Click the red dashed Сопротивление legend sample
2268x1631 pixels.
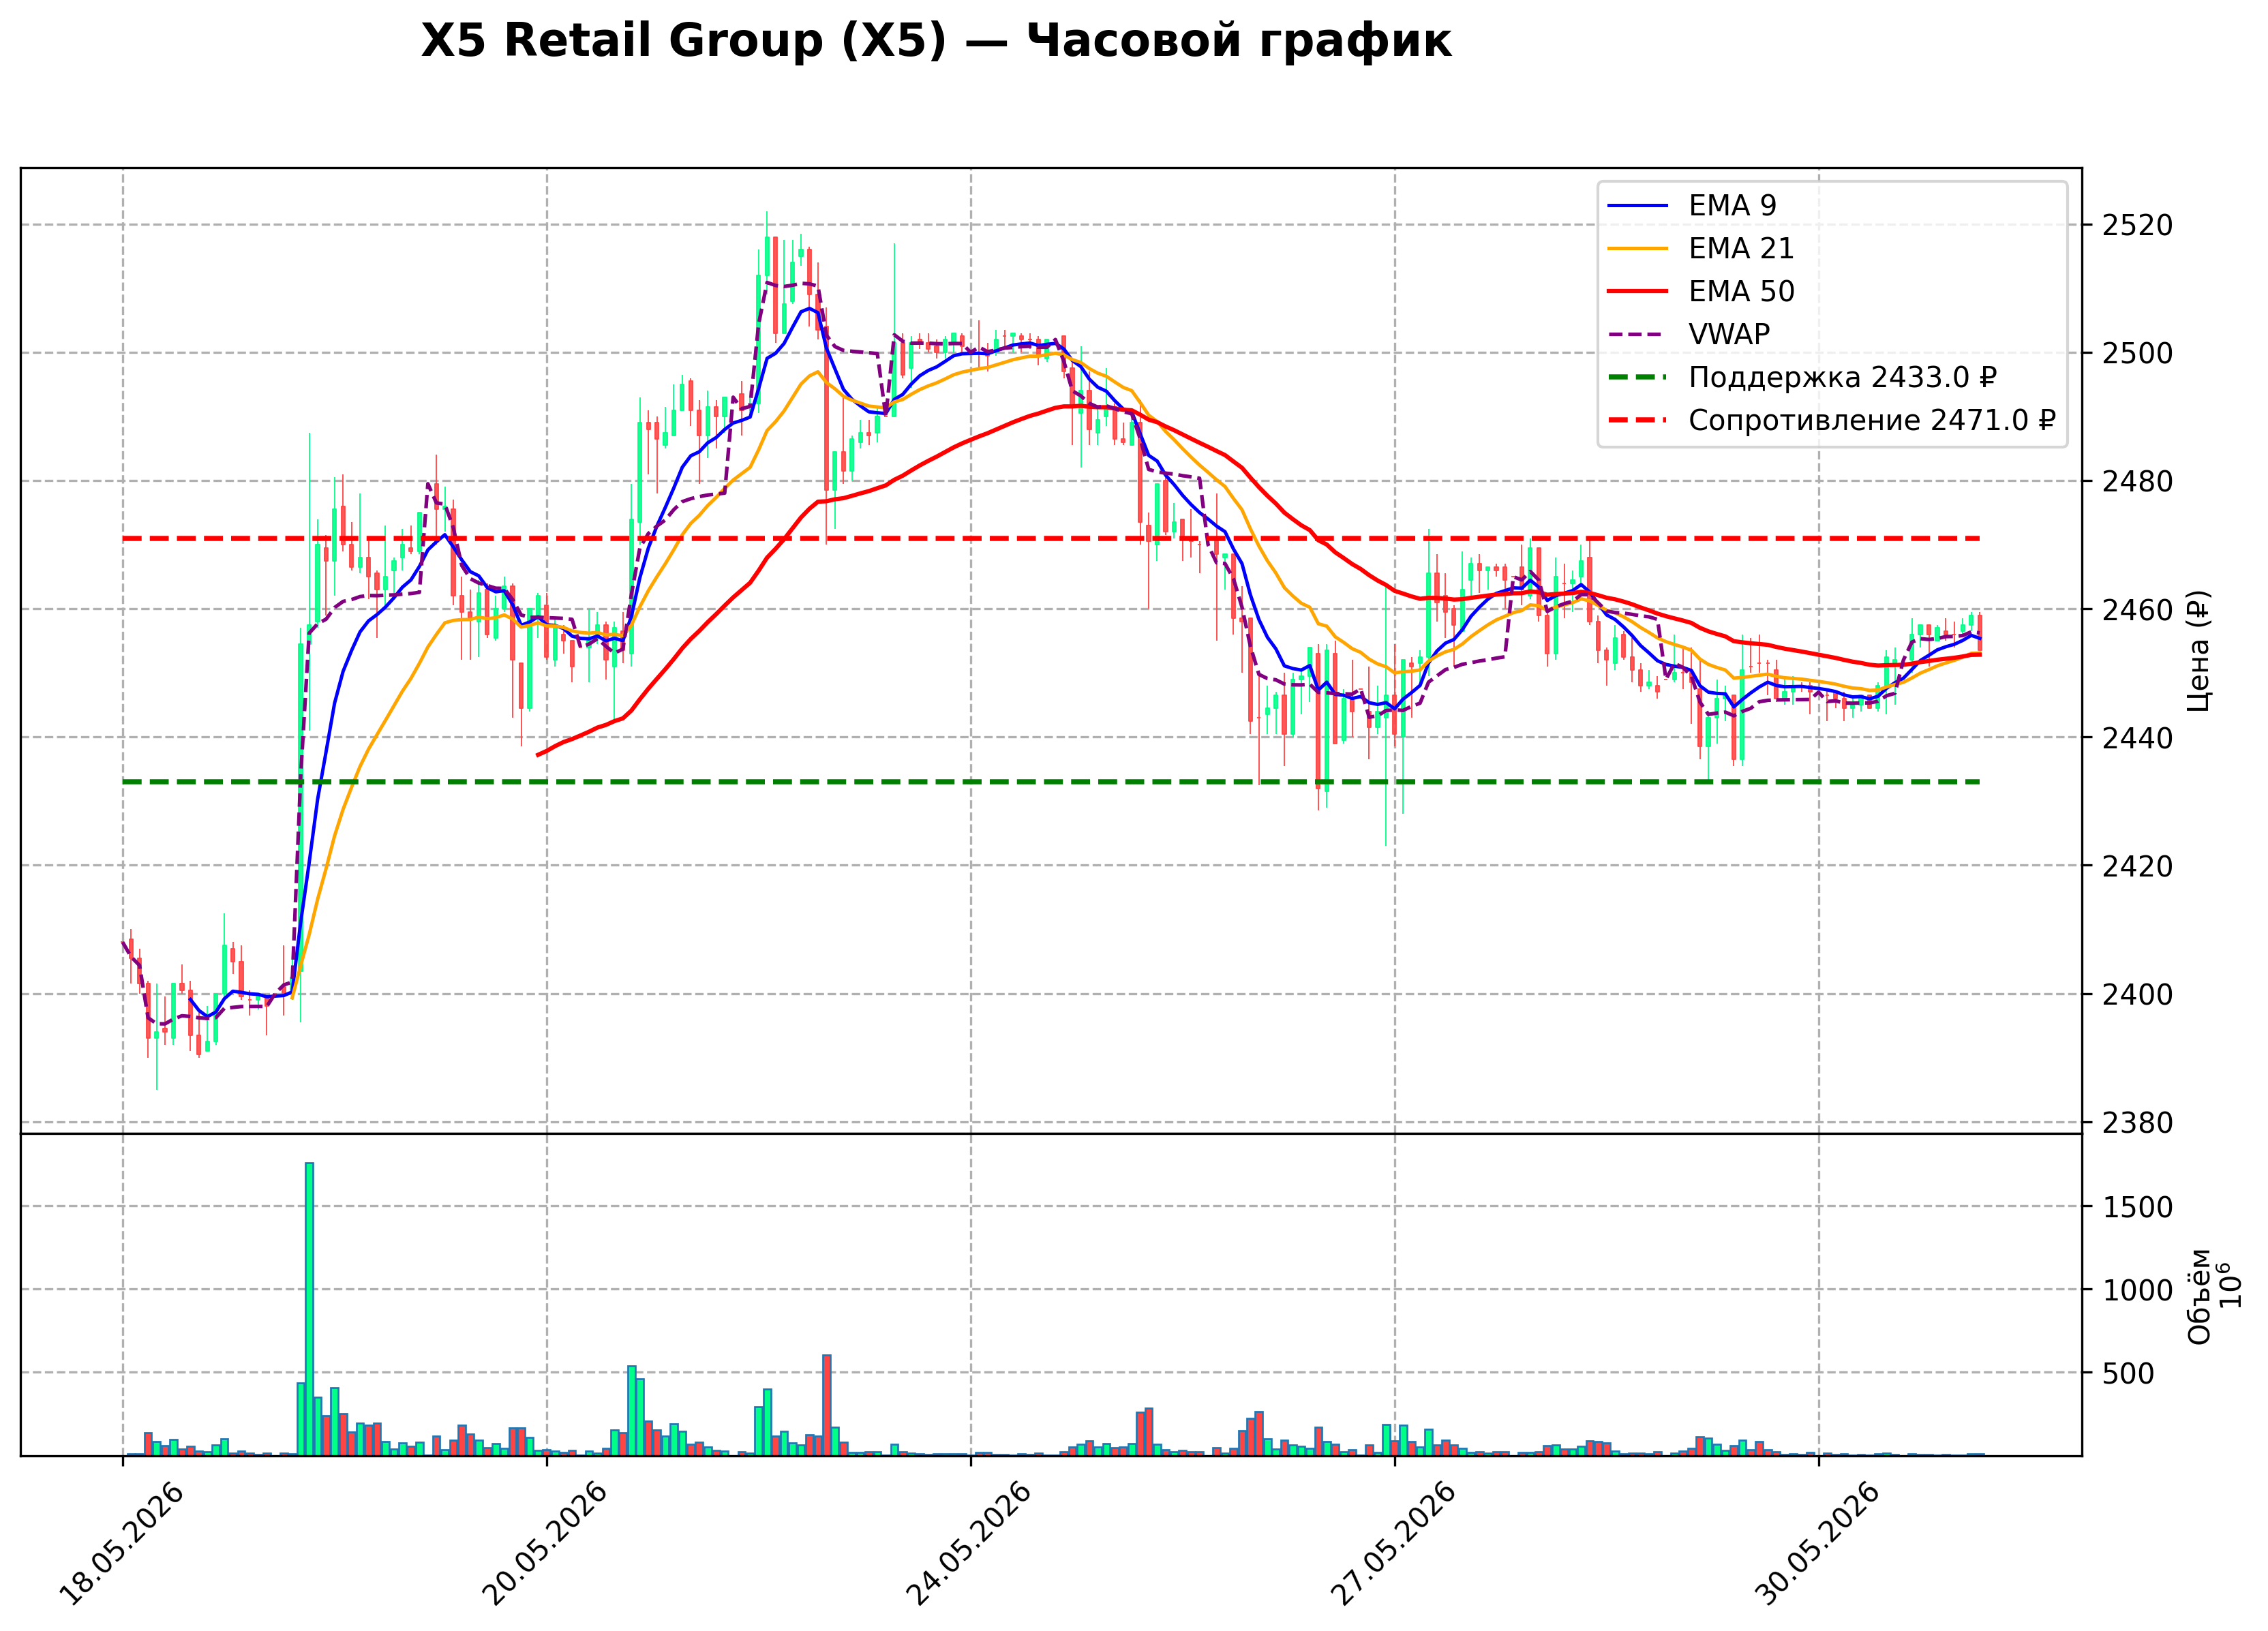(1638, 421)
